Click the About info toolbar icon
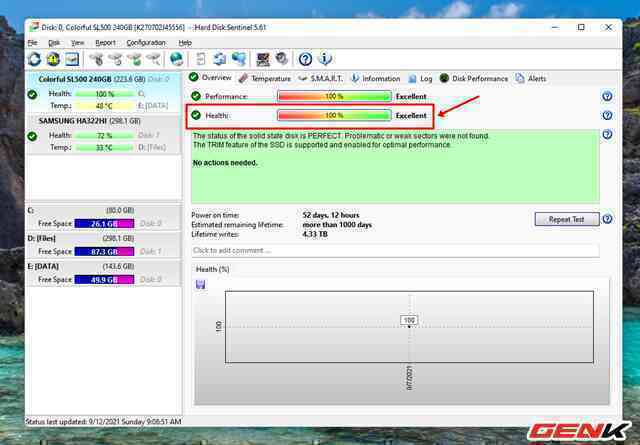This screenshot has width=640, height=445. point(325,60)
